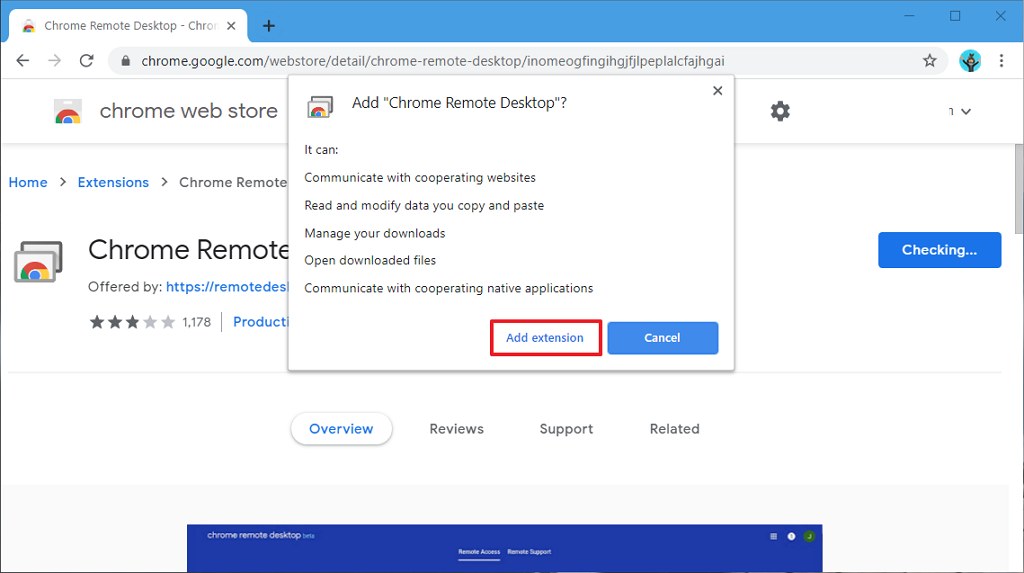Bookmark this page with the star icon
The image size is (1024, 573).
coord(929,61)
